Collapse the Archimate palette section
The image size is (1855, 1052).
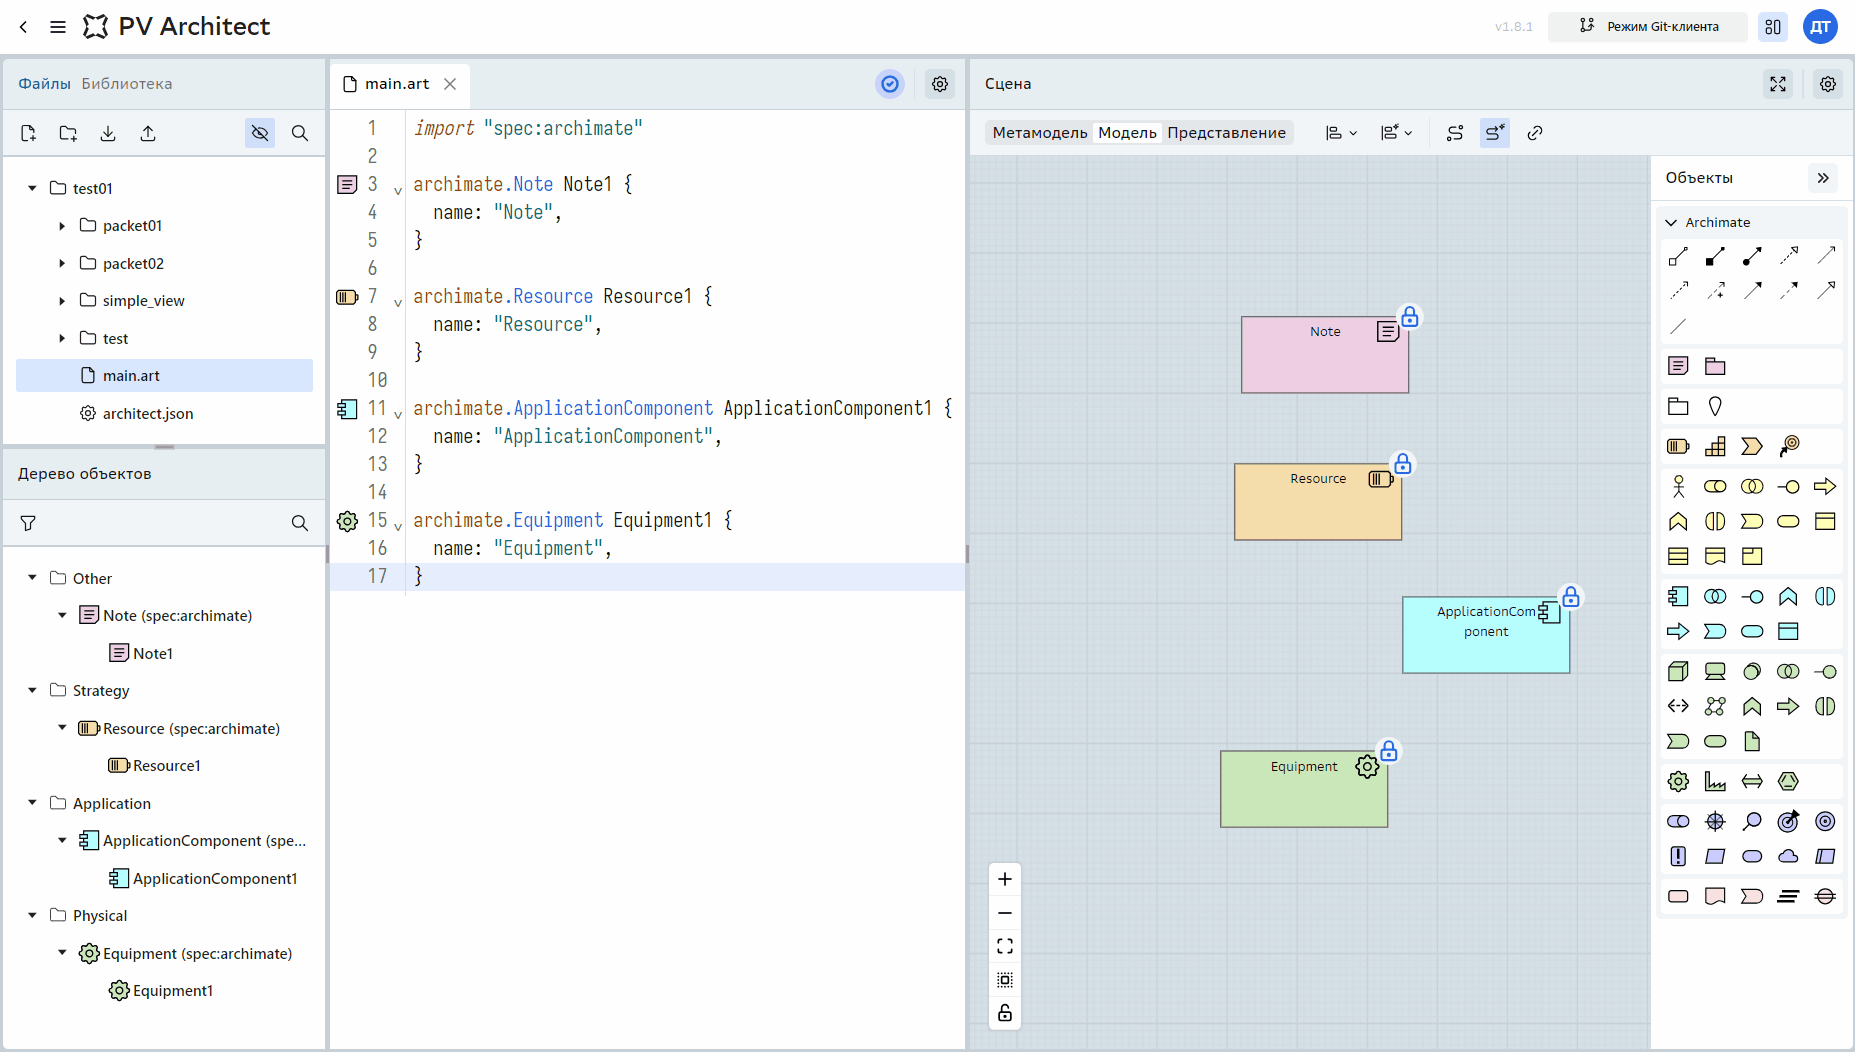click(1671, 222)
